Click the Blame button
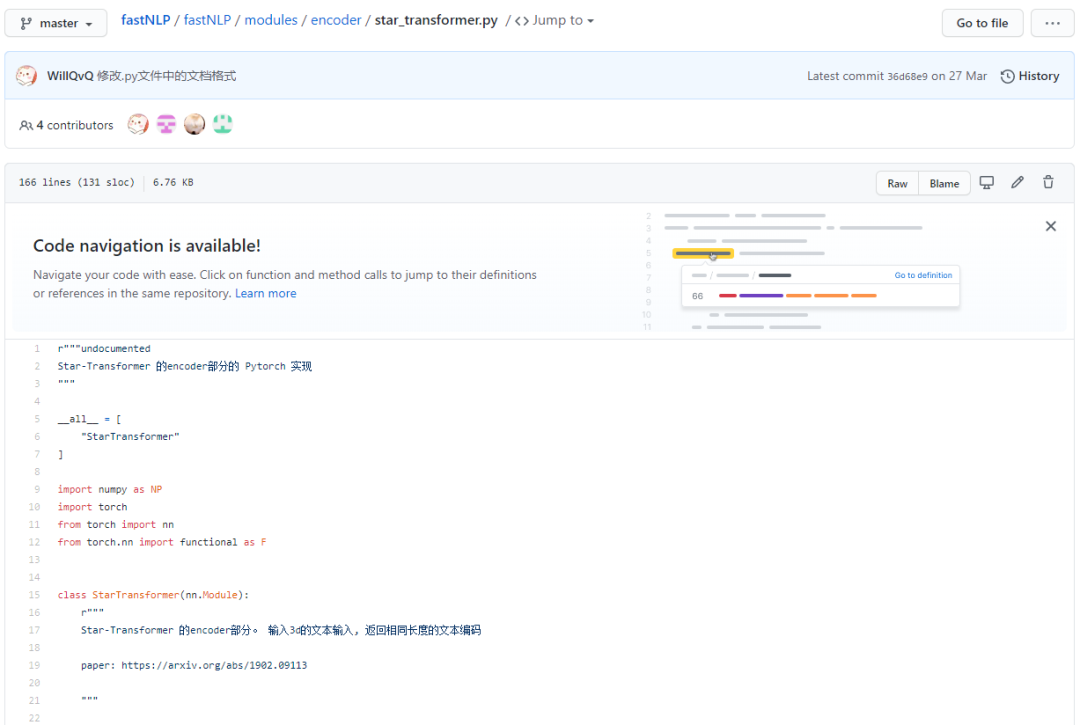This screenshot has width=1080, height=725. (x=944, y=183)
